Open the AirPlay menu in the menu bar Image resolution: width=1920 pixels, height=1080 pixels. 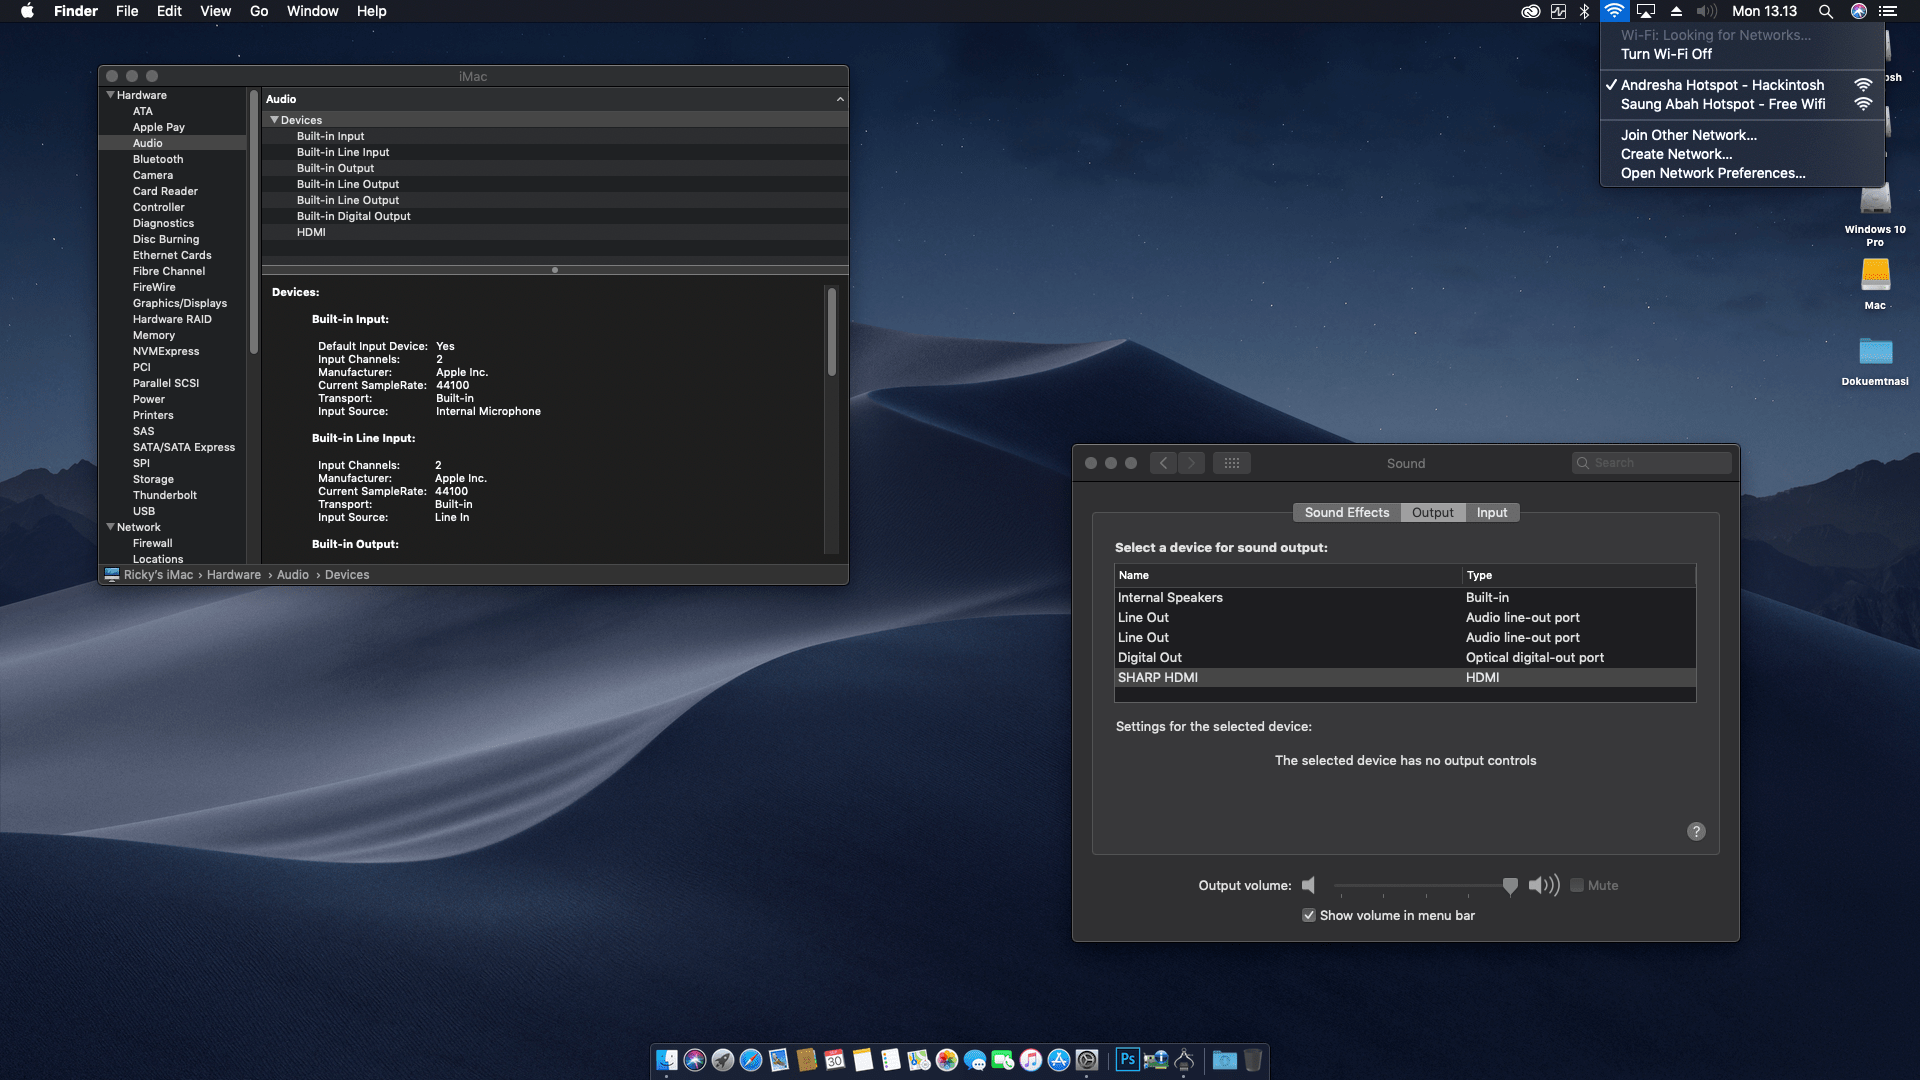pos(1645,11)
